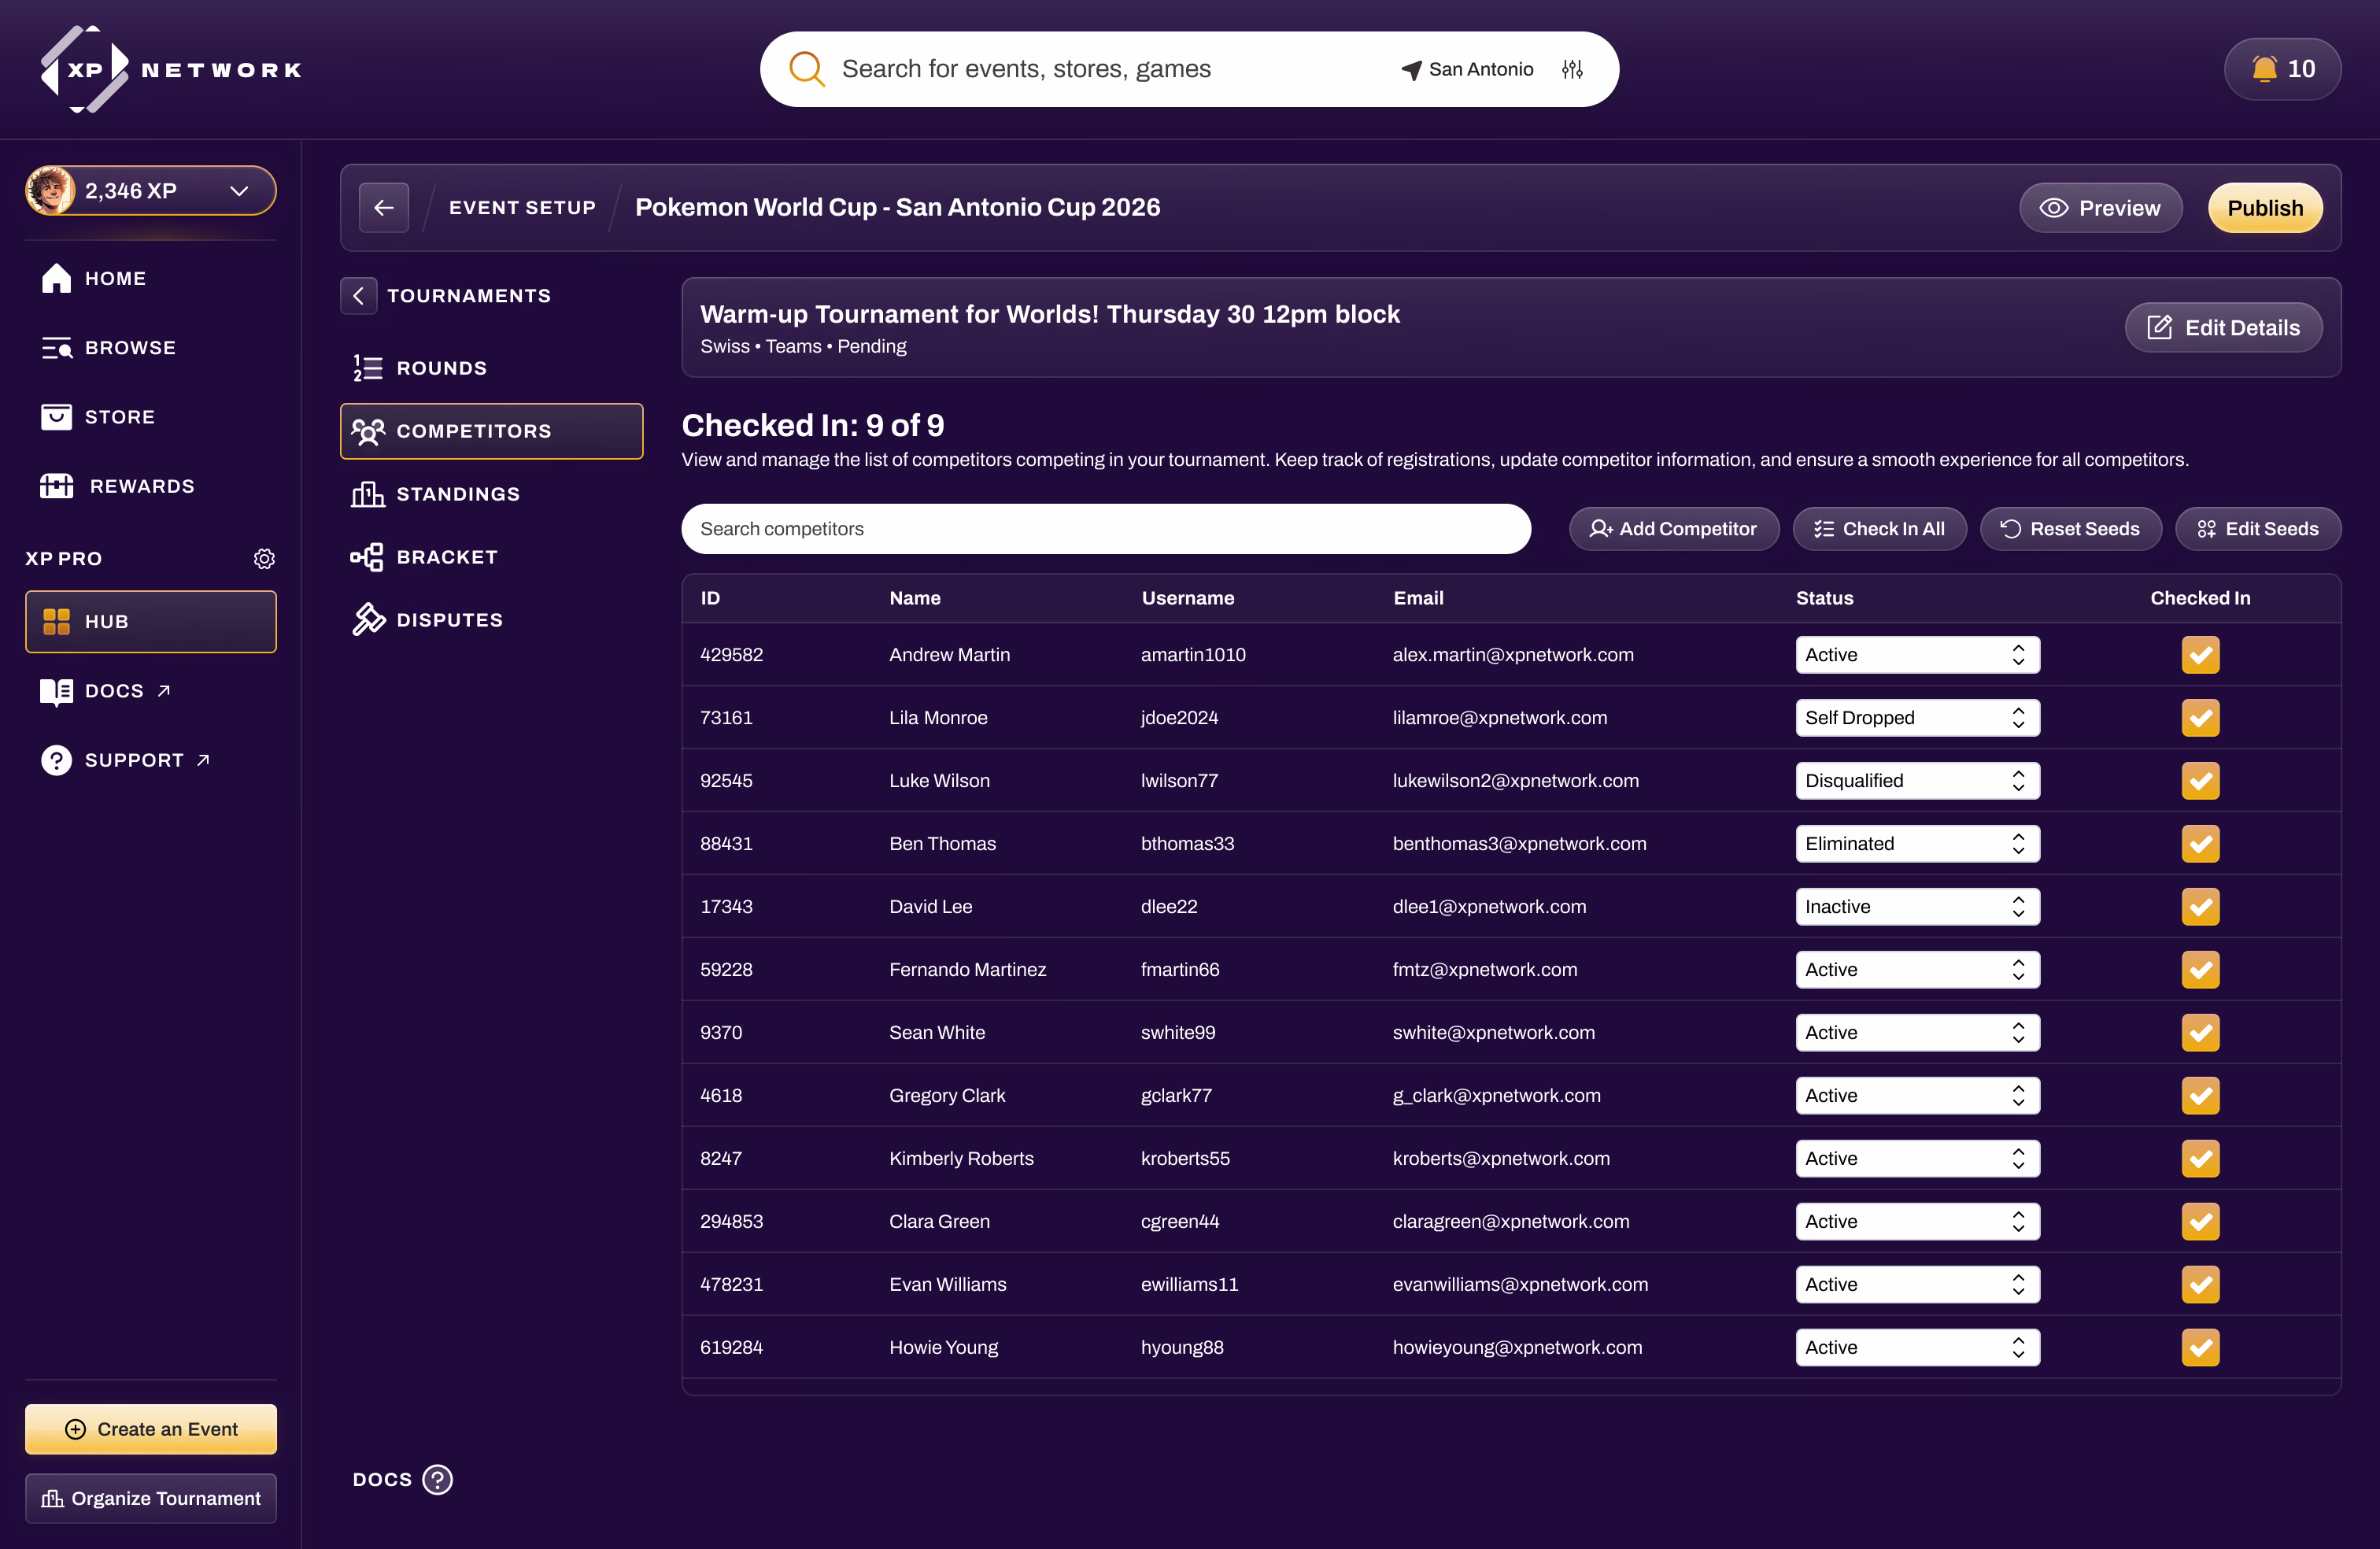This screenshot has height=1549, width=2380.
Task: Return to Tournaments with chevron back
Action: point(359,295)
